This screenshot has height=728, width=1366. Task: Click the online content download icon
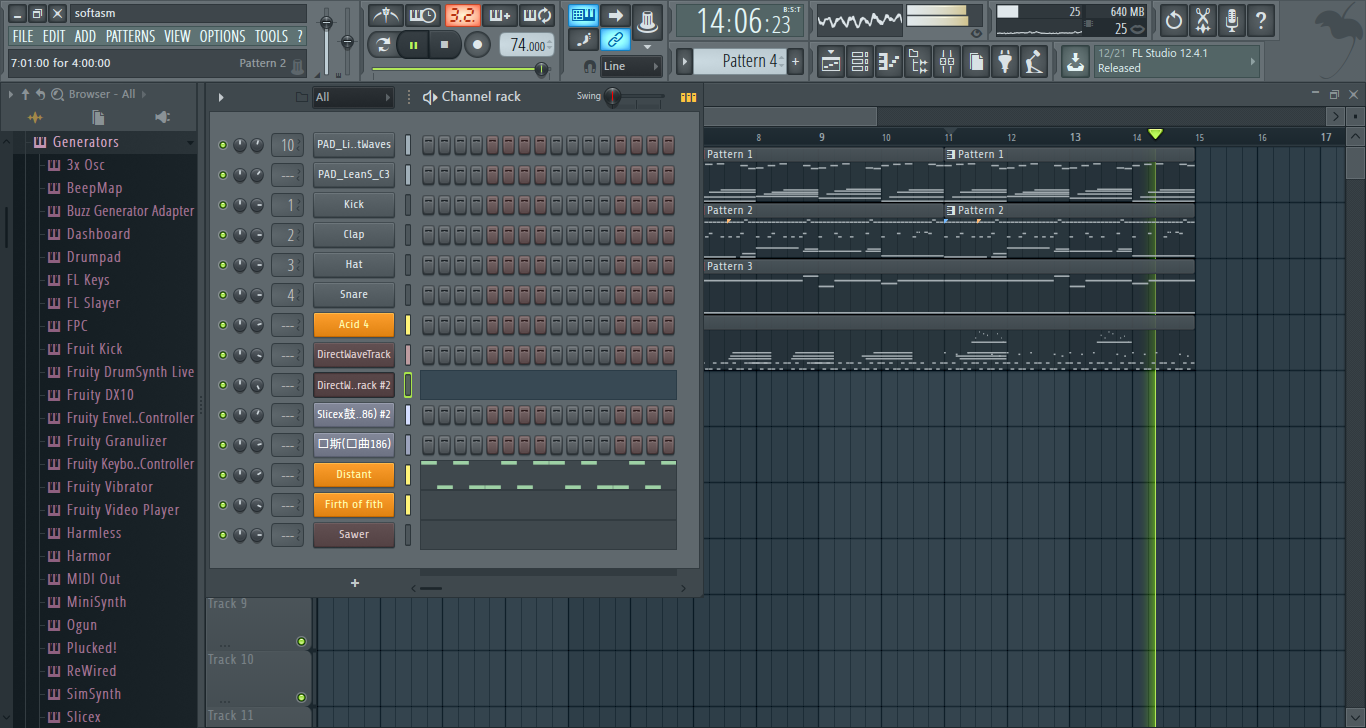tap(1075, 61)
